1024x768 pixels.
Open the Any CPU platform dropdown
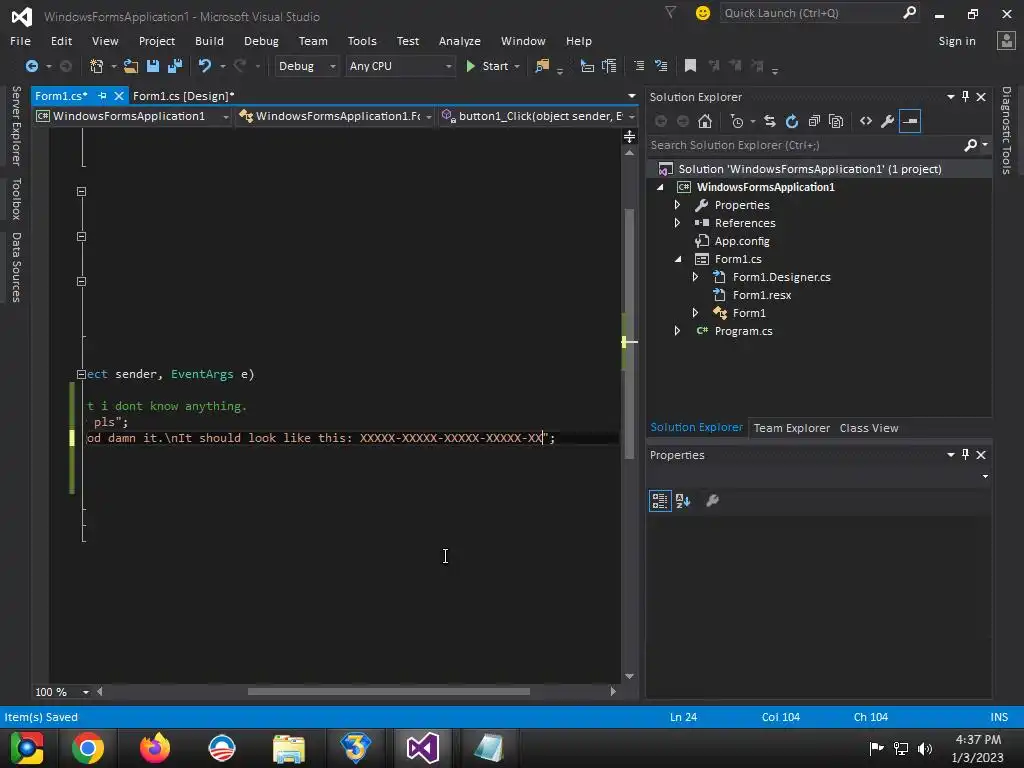[x=400, y=66]
